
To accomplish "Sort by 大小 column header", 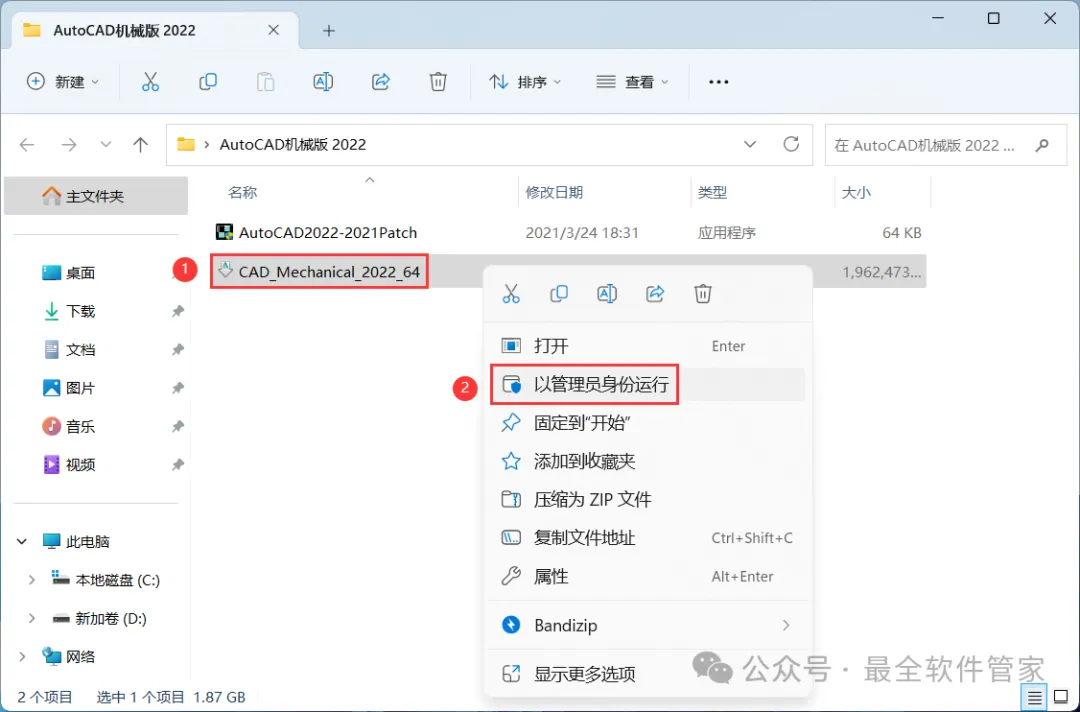I will (x=856, y=193).
